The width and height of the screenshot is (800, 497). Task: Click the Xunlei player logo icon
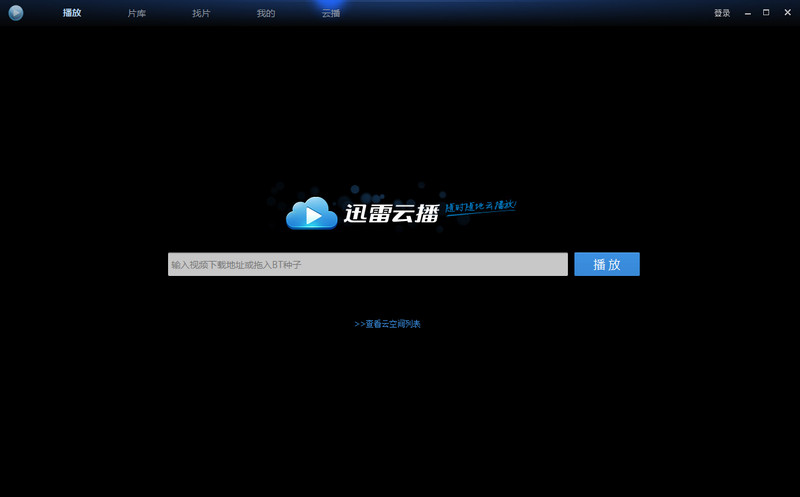pos(16,13)
